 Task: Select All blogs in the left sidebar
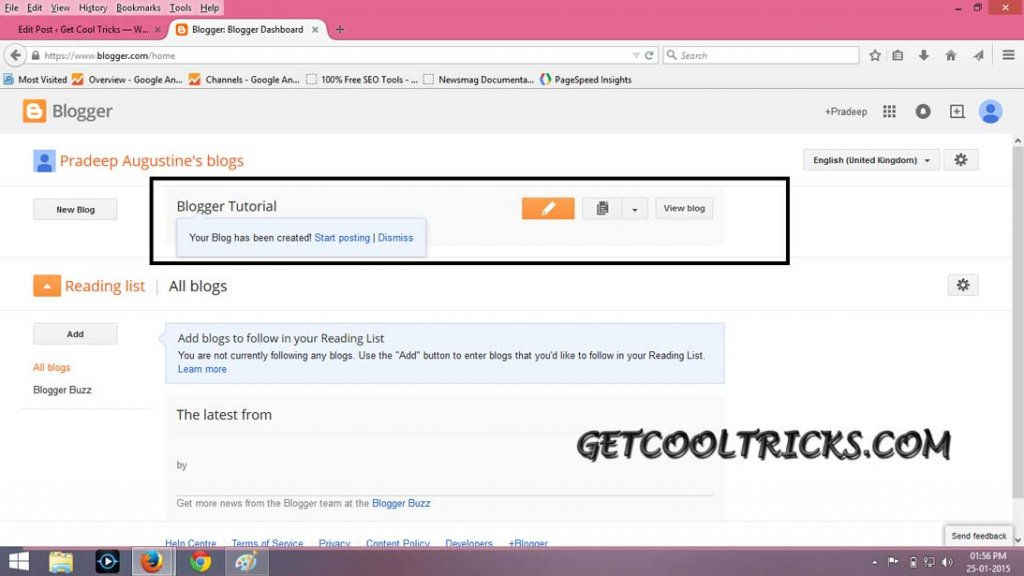click(x=52, y=368)
